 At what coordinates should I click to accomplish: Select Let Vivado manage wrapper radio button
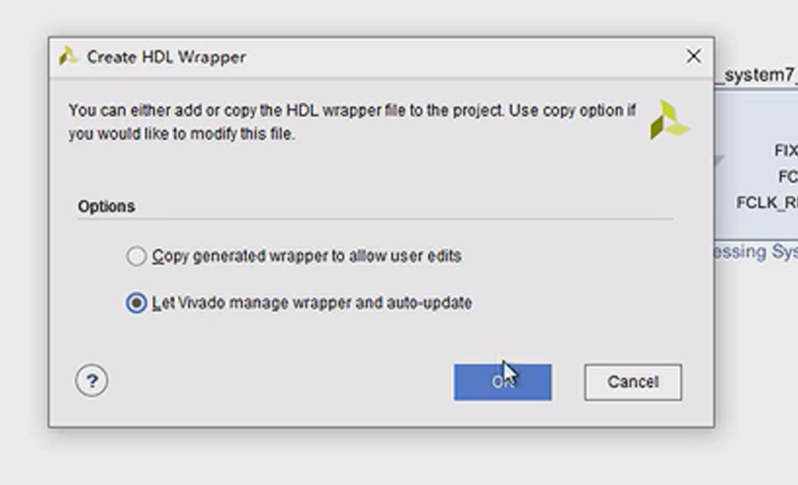(x=136, y=303)
